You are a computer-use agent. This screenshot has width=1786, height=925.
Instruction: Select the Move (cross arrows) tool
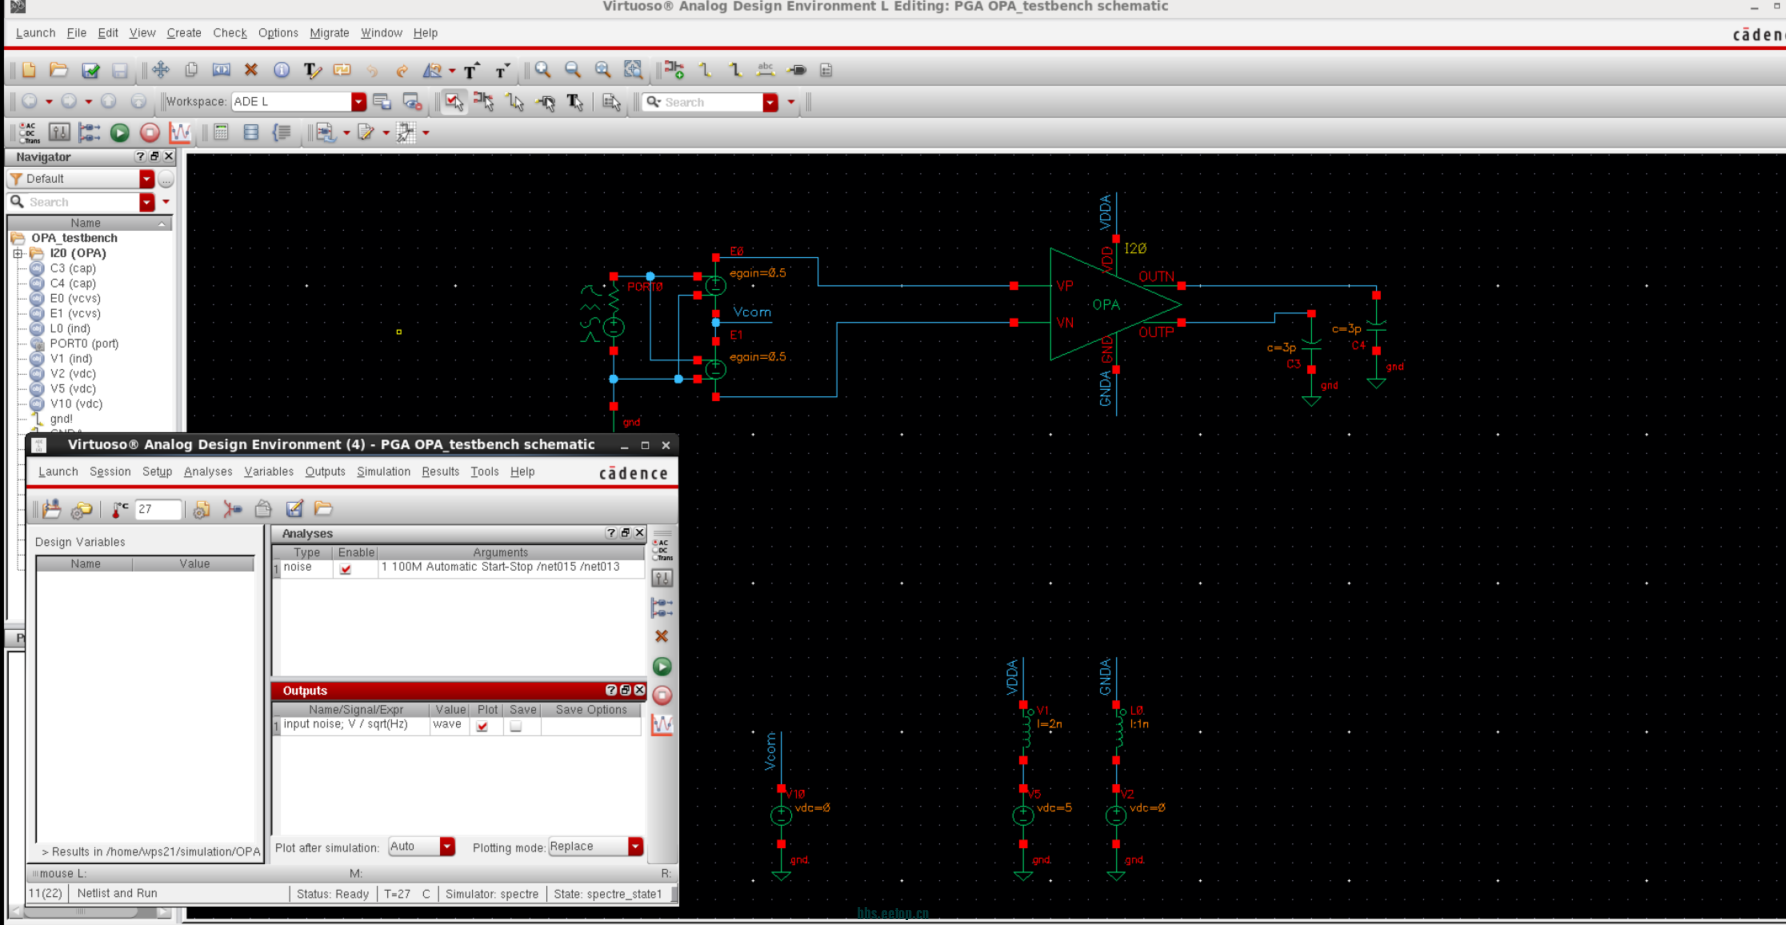pos(161,70)
